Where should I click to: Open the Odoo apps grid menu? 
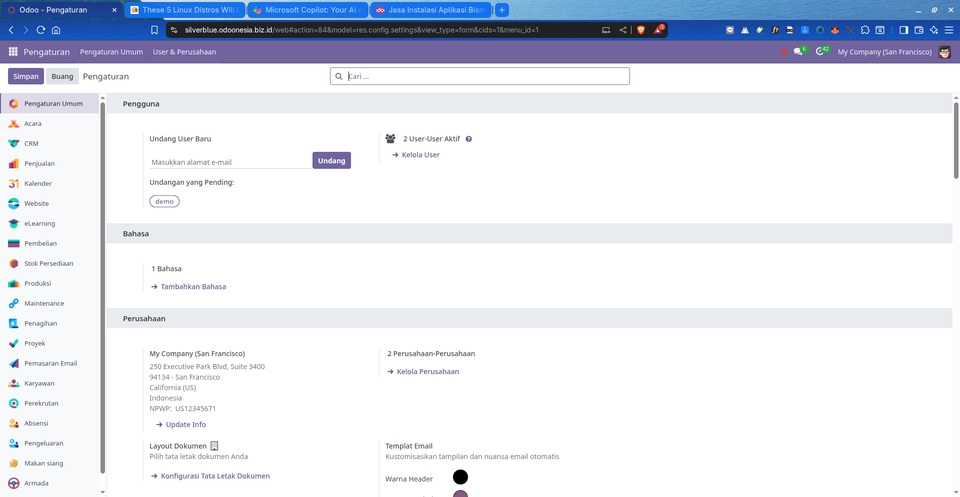click(13, 51)
